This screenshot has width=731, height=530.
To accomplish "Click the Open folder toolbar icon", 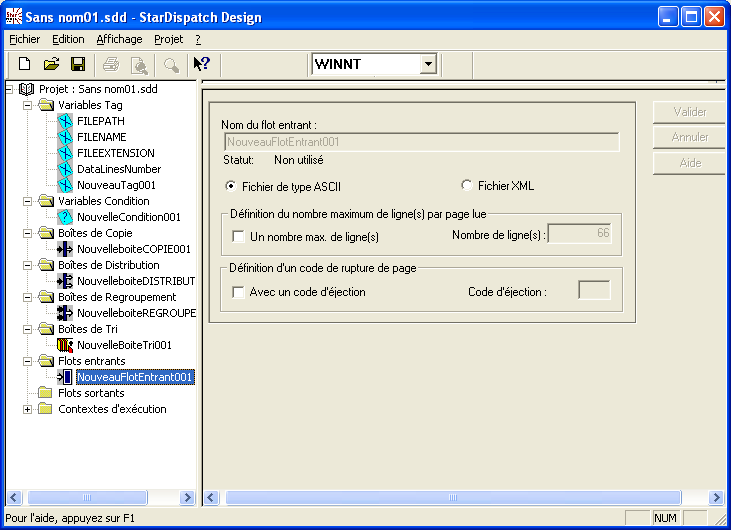I will [51, 64].
